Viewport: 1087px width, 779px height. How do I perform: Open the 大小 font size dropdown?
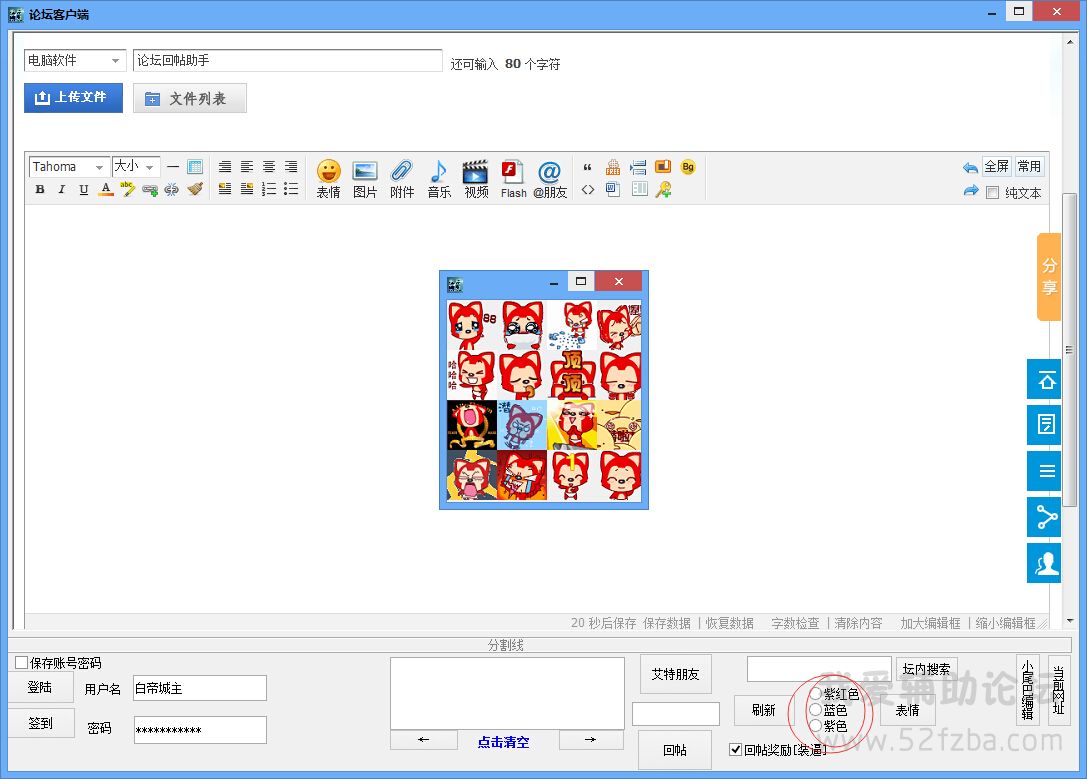136,166
